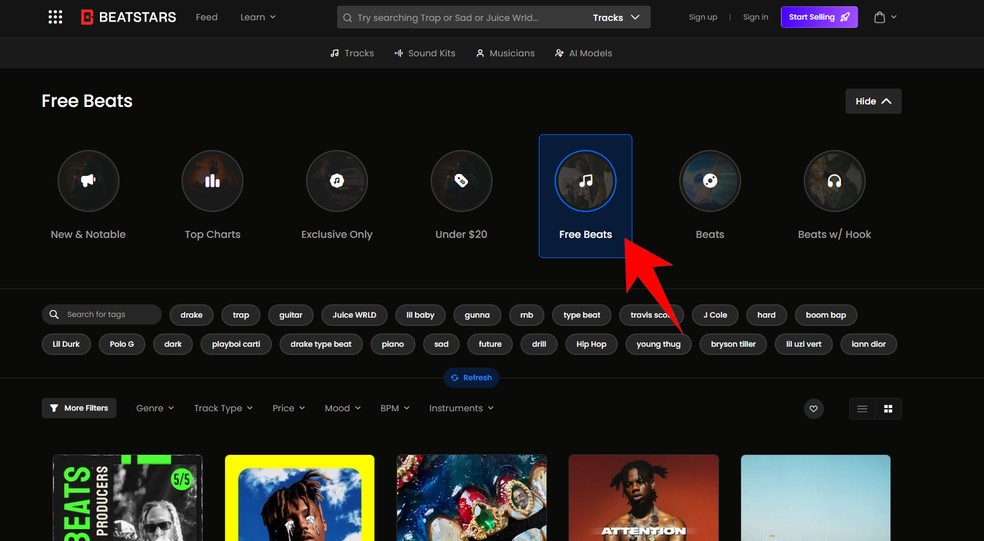
Task: Select the Beats w/ Hook headphones icon
Action: pyautogui.click(x=834, y=181)
